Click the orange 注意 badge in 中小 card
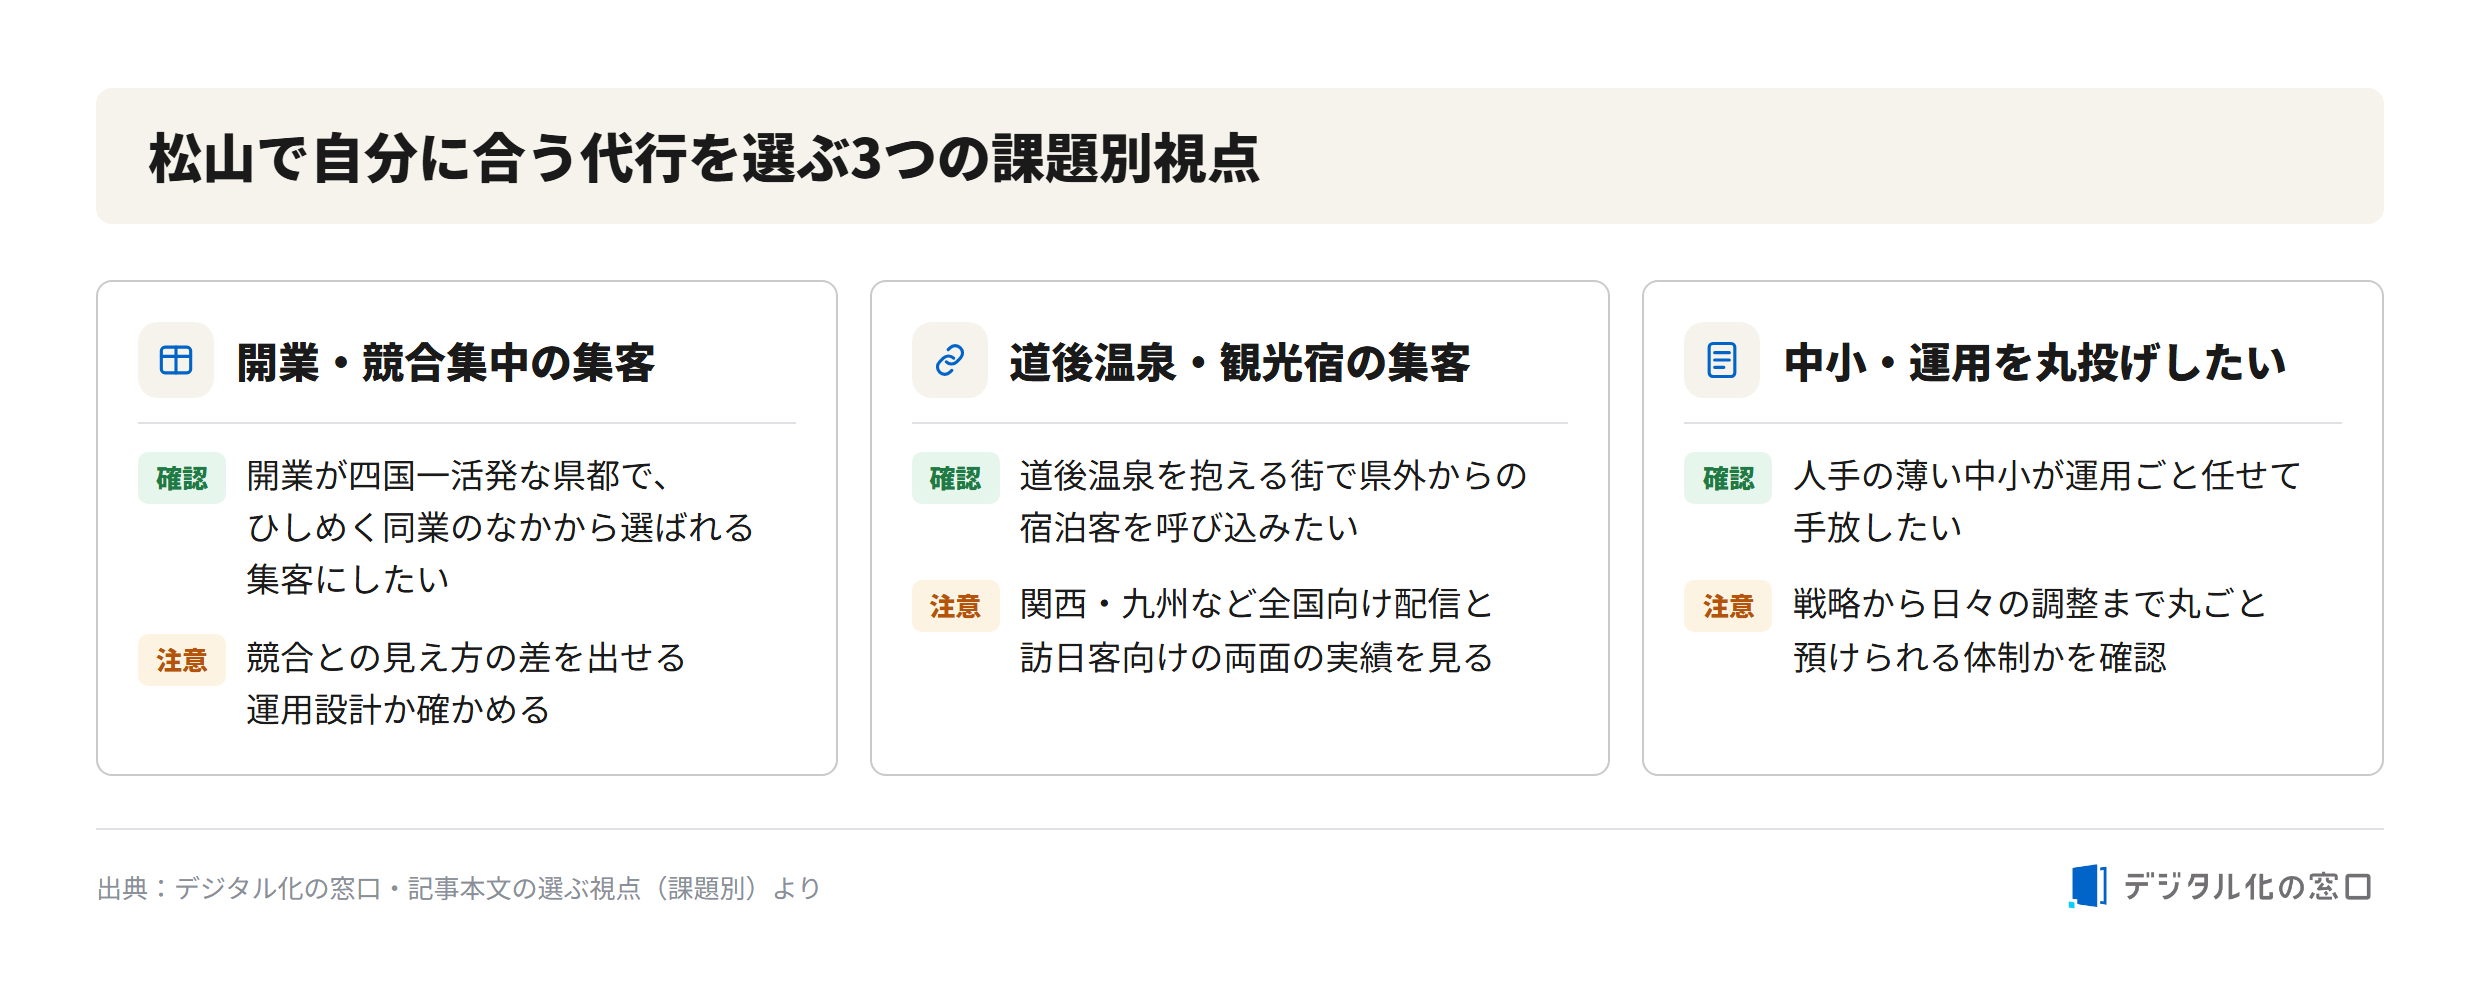This screenshot has height=1004, width=2480. click(1728, 606)
